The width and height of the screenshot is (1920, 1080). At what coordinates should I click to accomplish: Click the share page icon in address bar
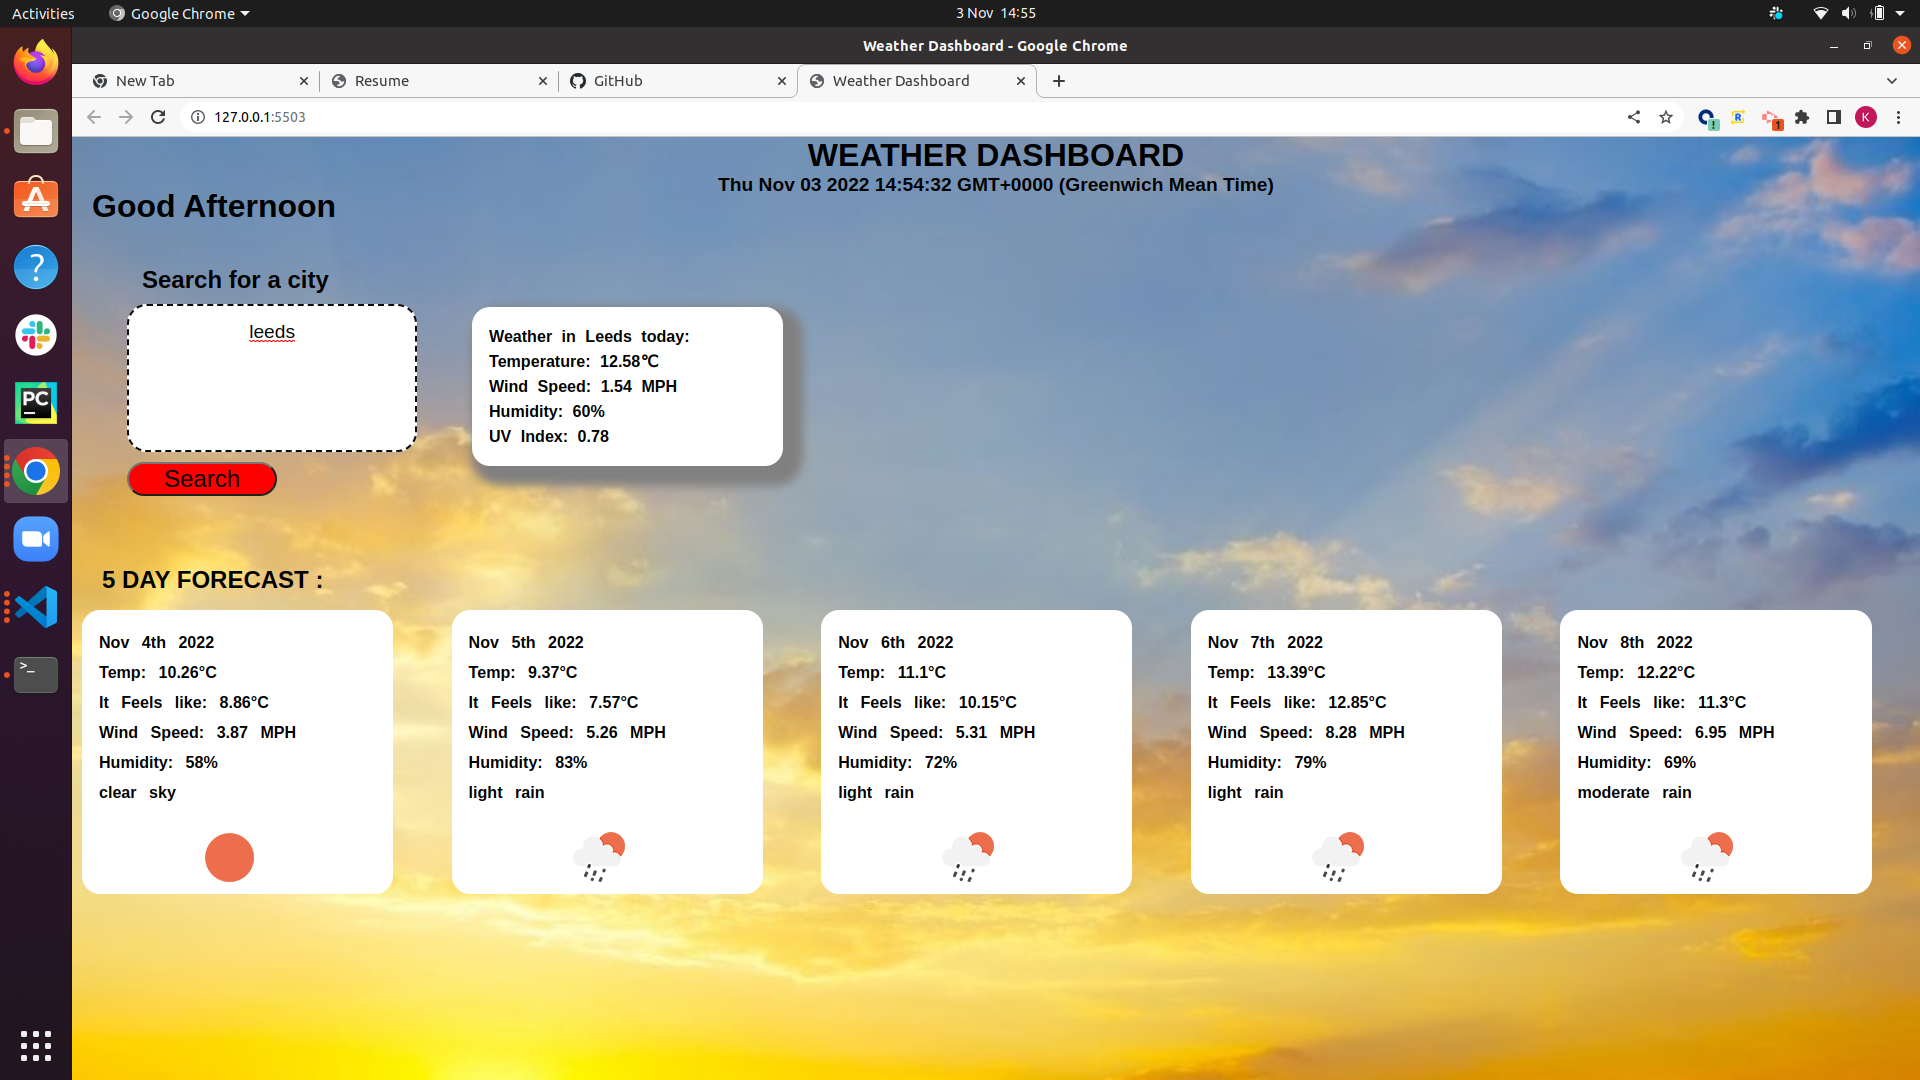[1634, 117]
